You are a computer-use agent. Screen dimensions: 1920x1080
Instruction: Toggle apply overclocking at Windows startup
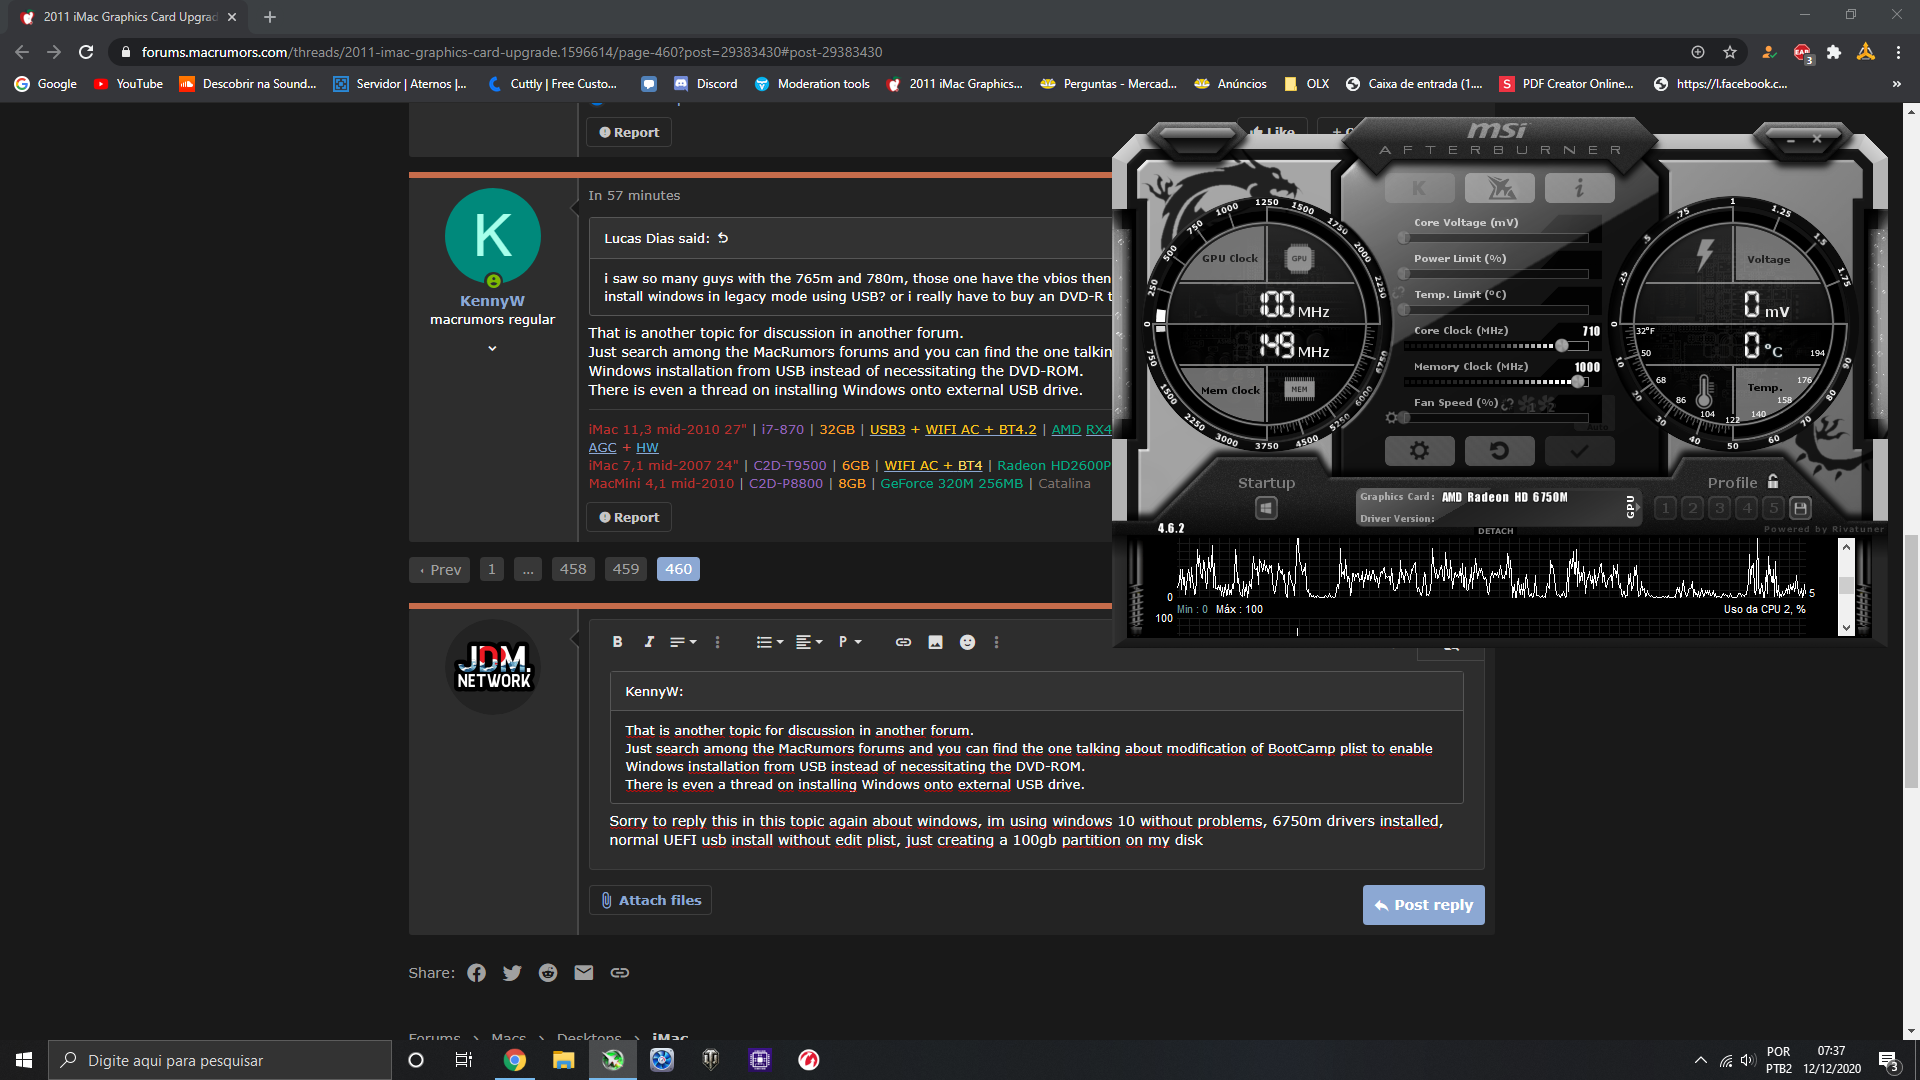pyautogui.click(x=1266, y=508)
